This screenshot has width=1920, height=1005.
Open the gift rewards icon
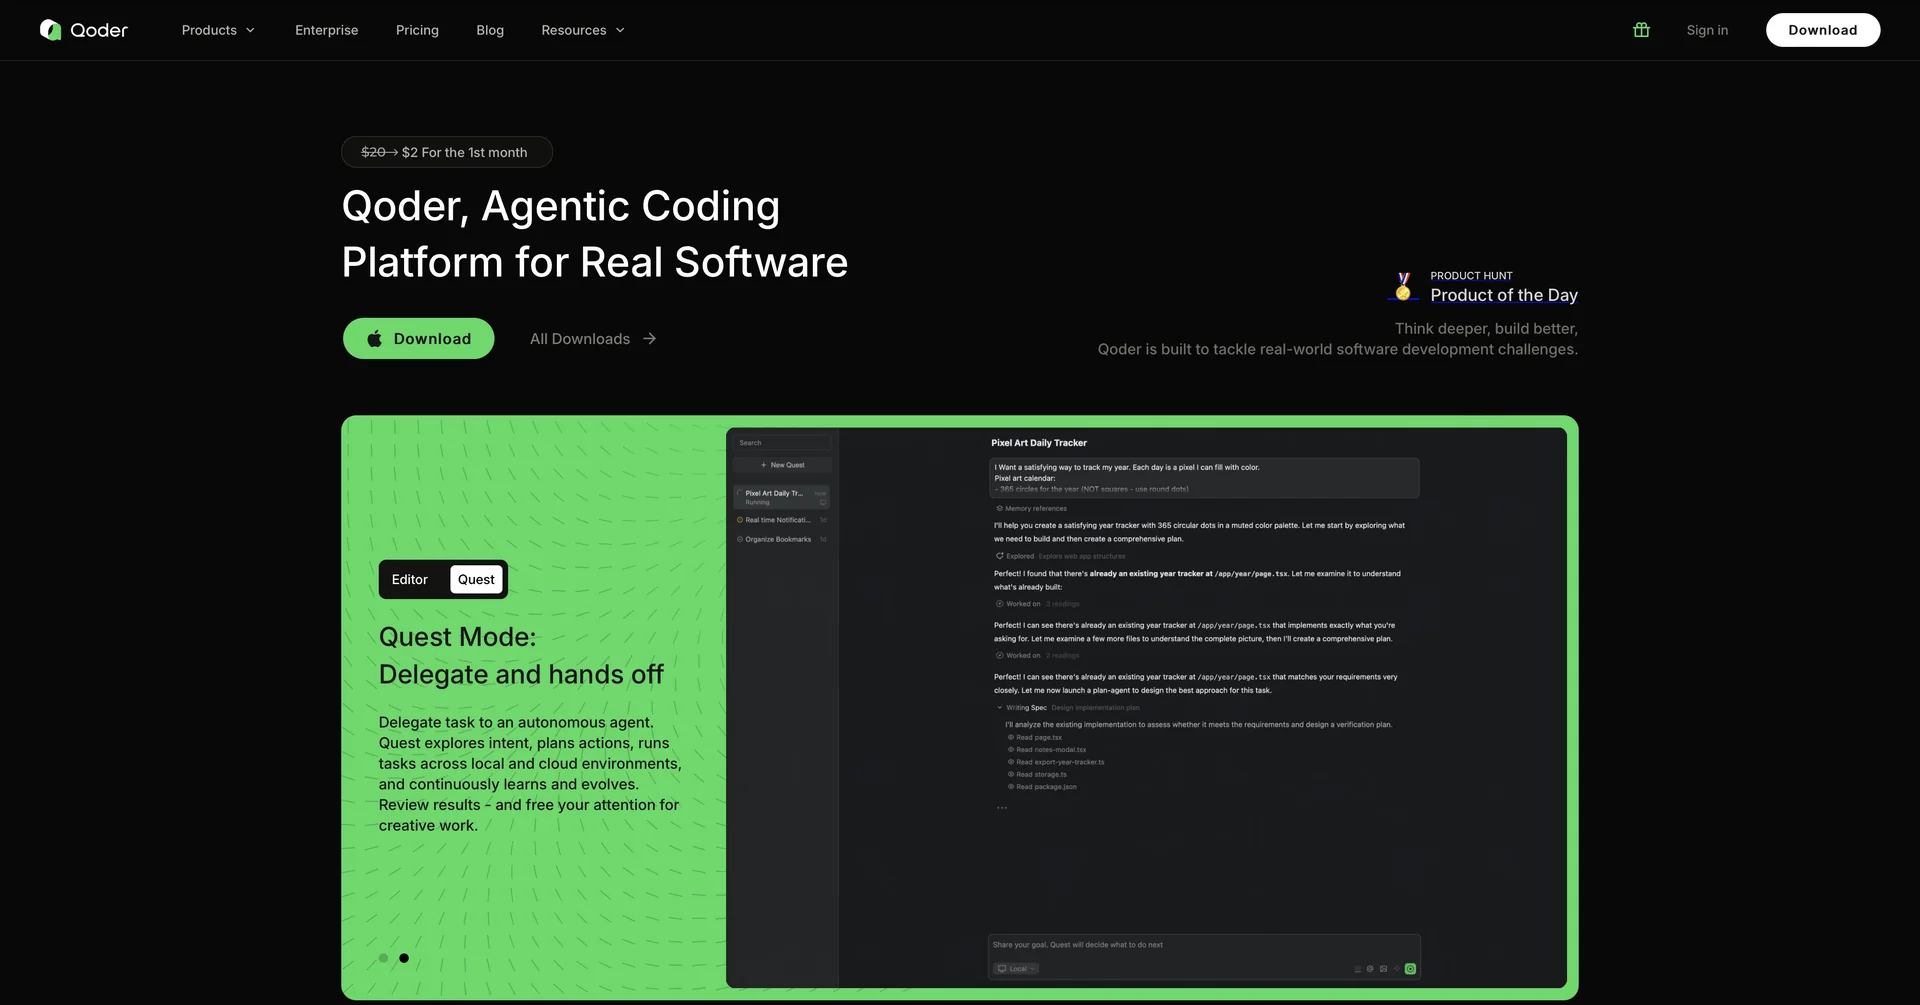point(1641,30)
